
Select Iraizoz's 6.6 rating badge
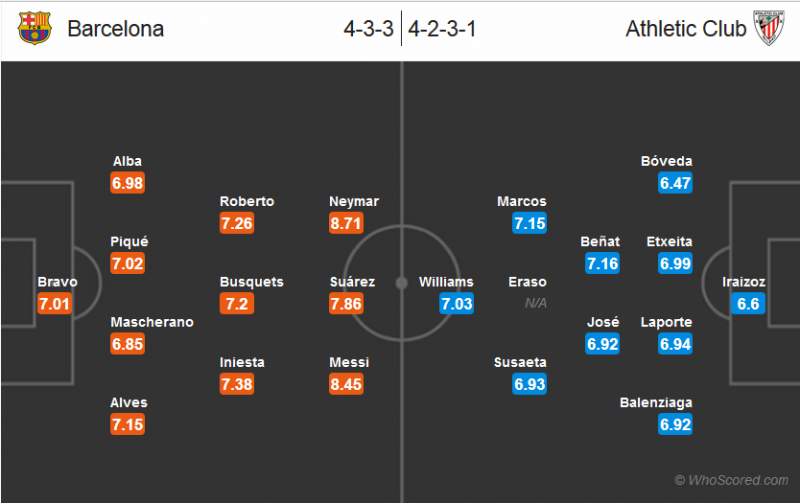pos(748,304)
